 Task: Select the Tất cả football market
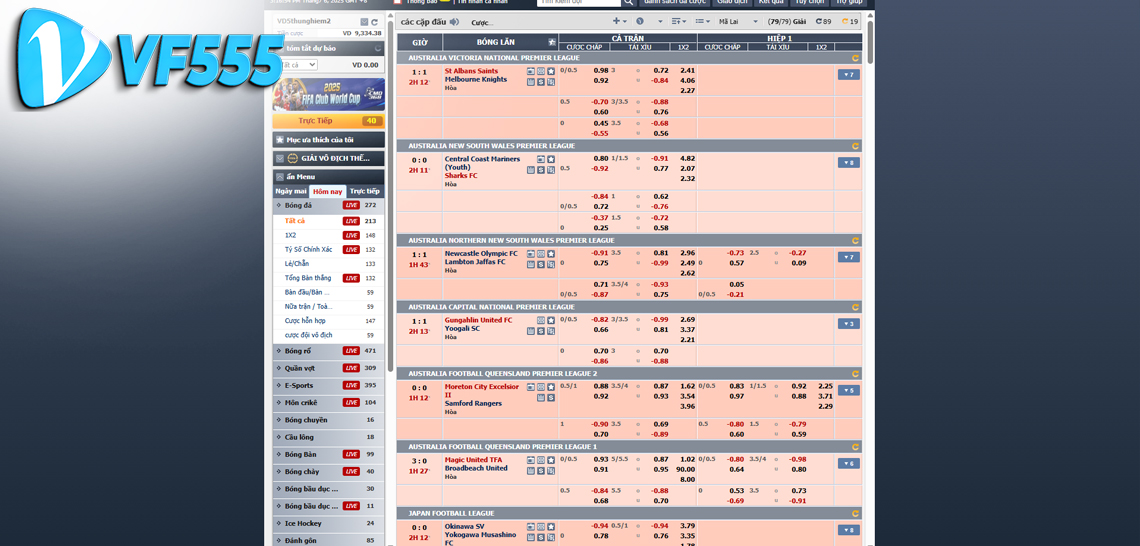pyautogui.click(x=329, y=221)
